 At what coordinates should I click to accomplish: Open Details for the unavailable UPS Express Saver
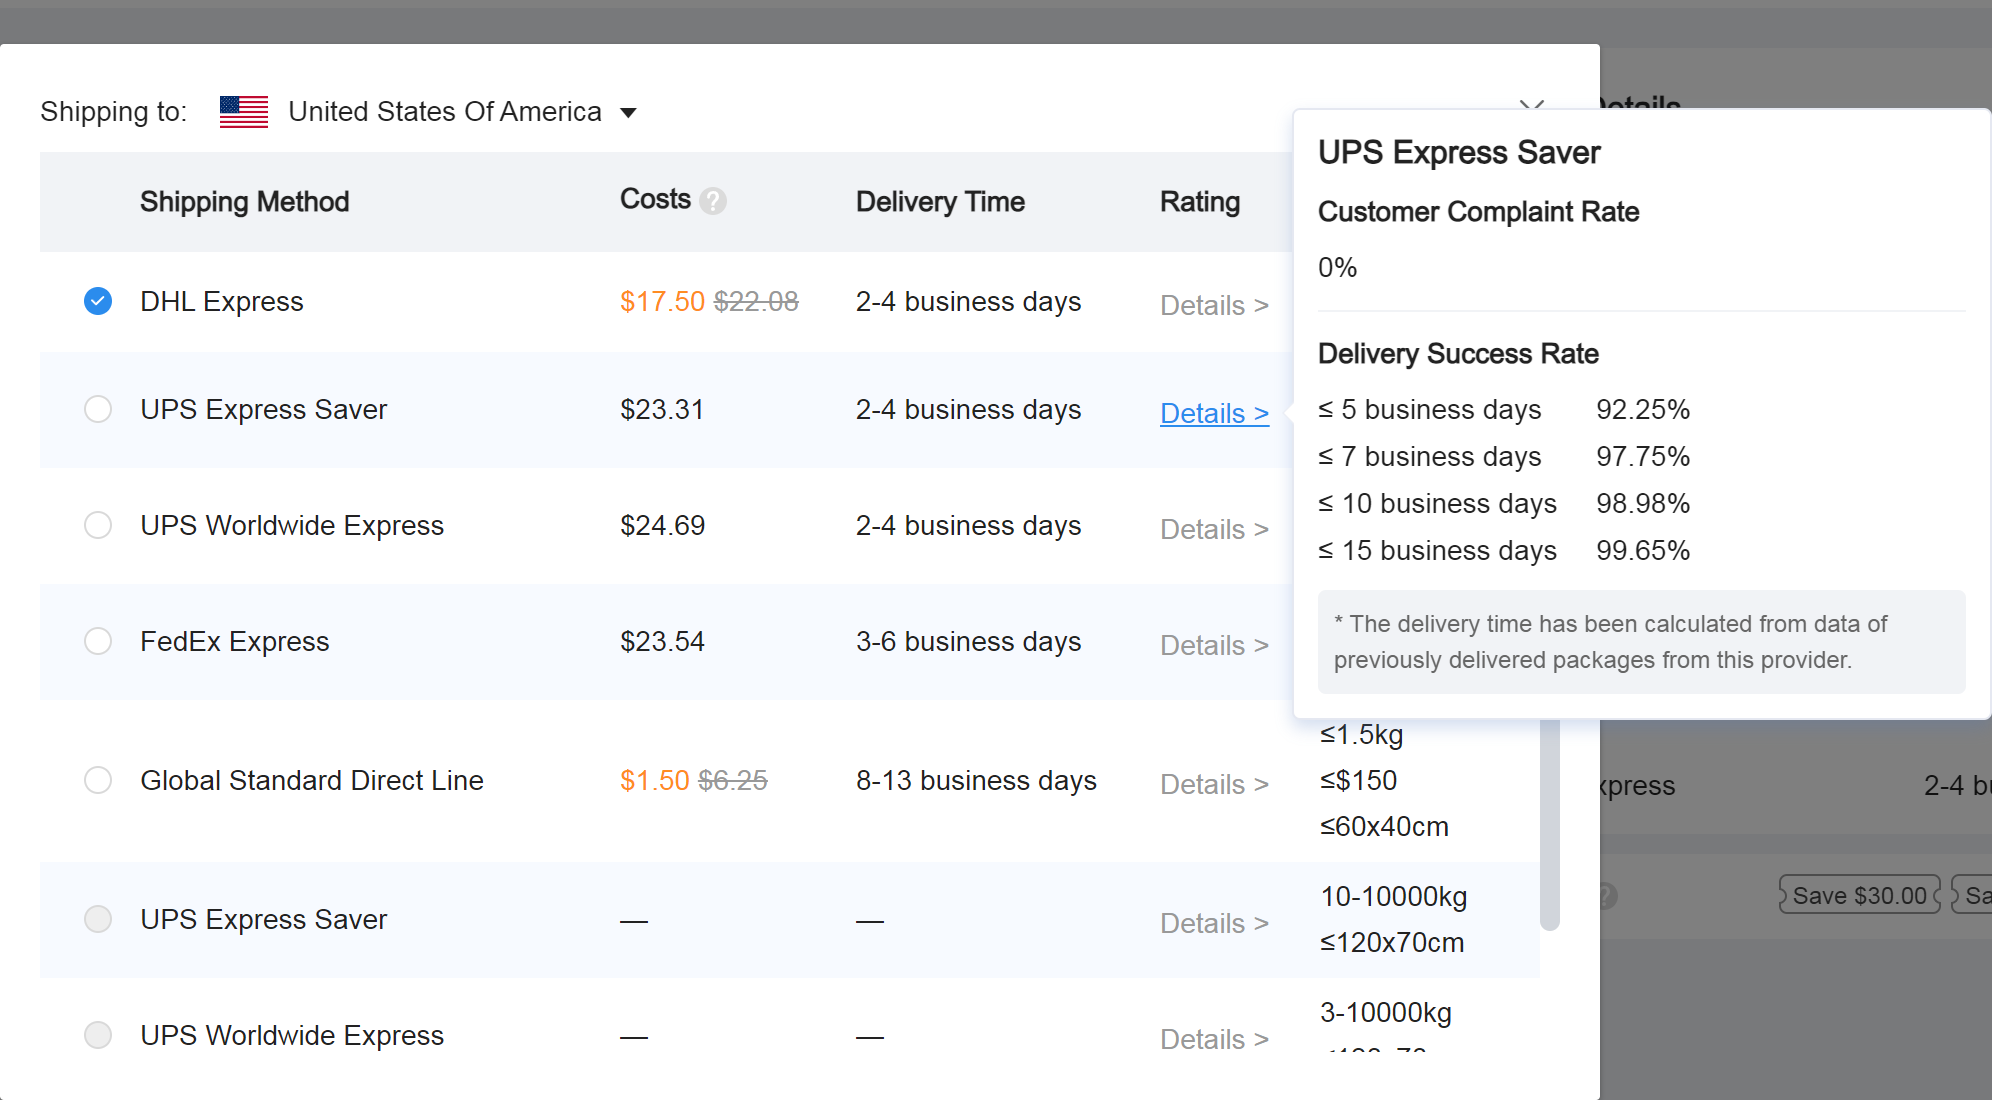1214,923
